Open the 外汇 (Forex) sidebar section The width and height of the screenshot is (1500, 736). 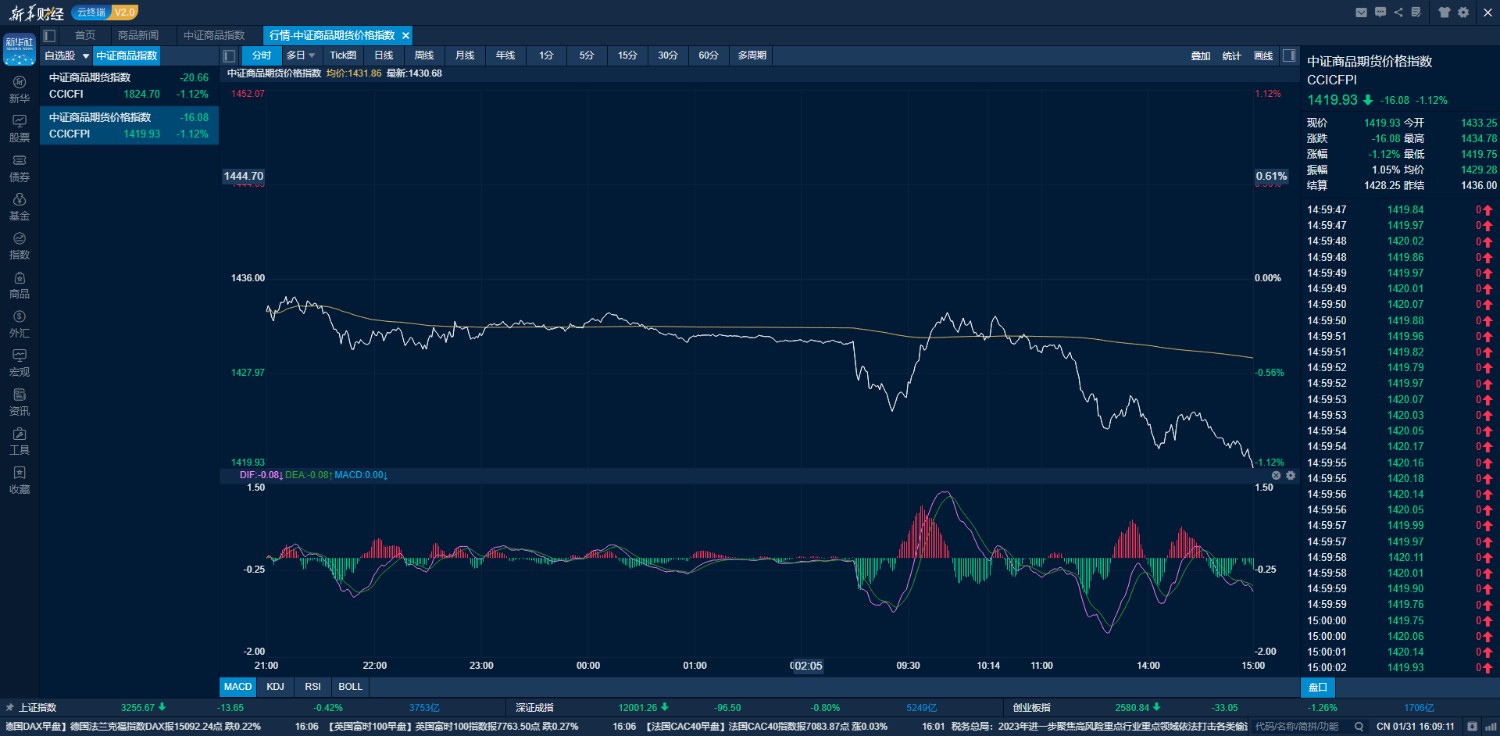click(19, 323)
